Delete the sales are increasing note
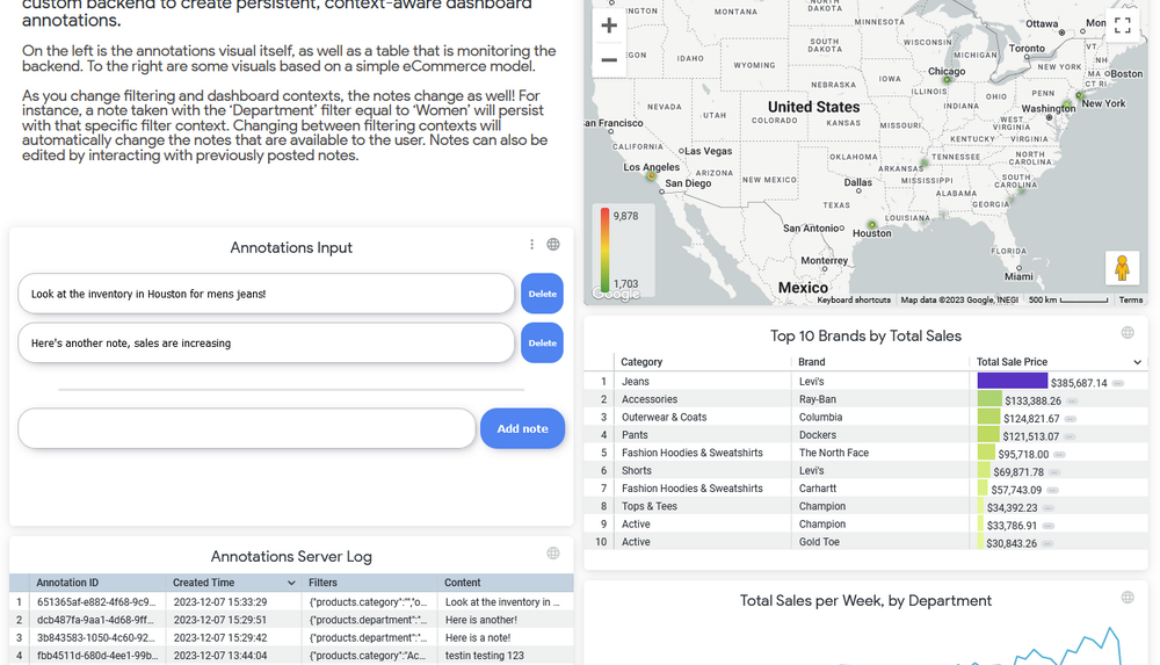The height and width of the screenshot is (665, 1160). pos(542,343)
